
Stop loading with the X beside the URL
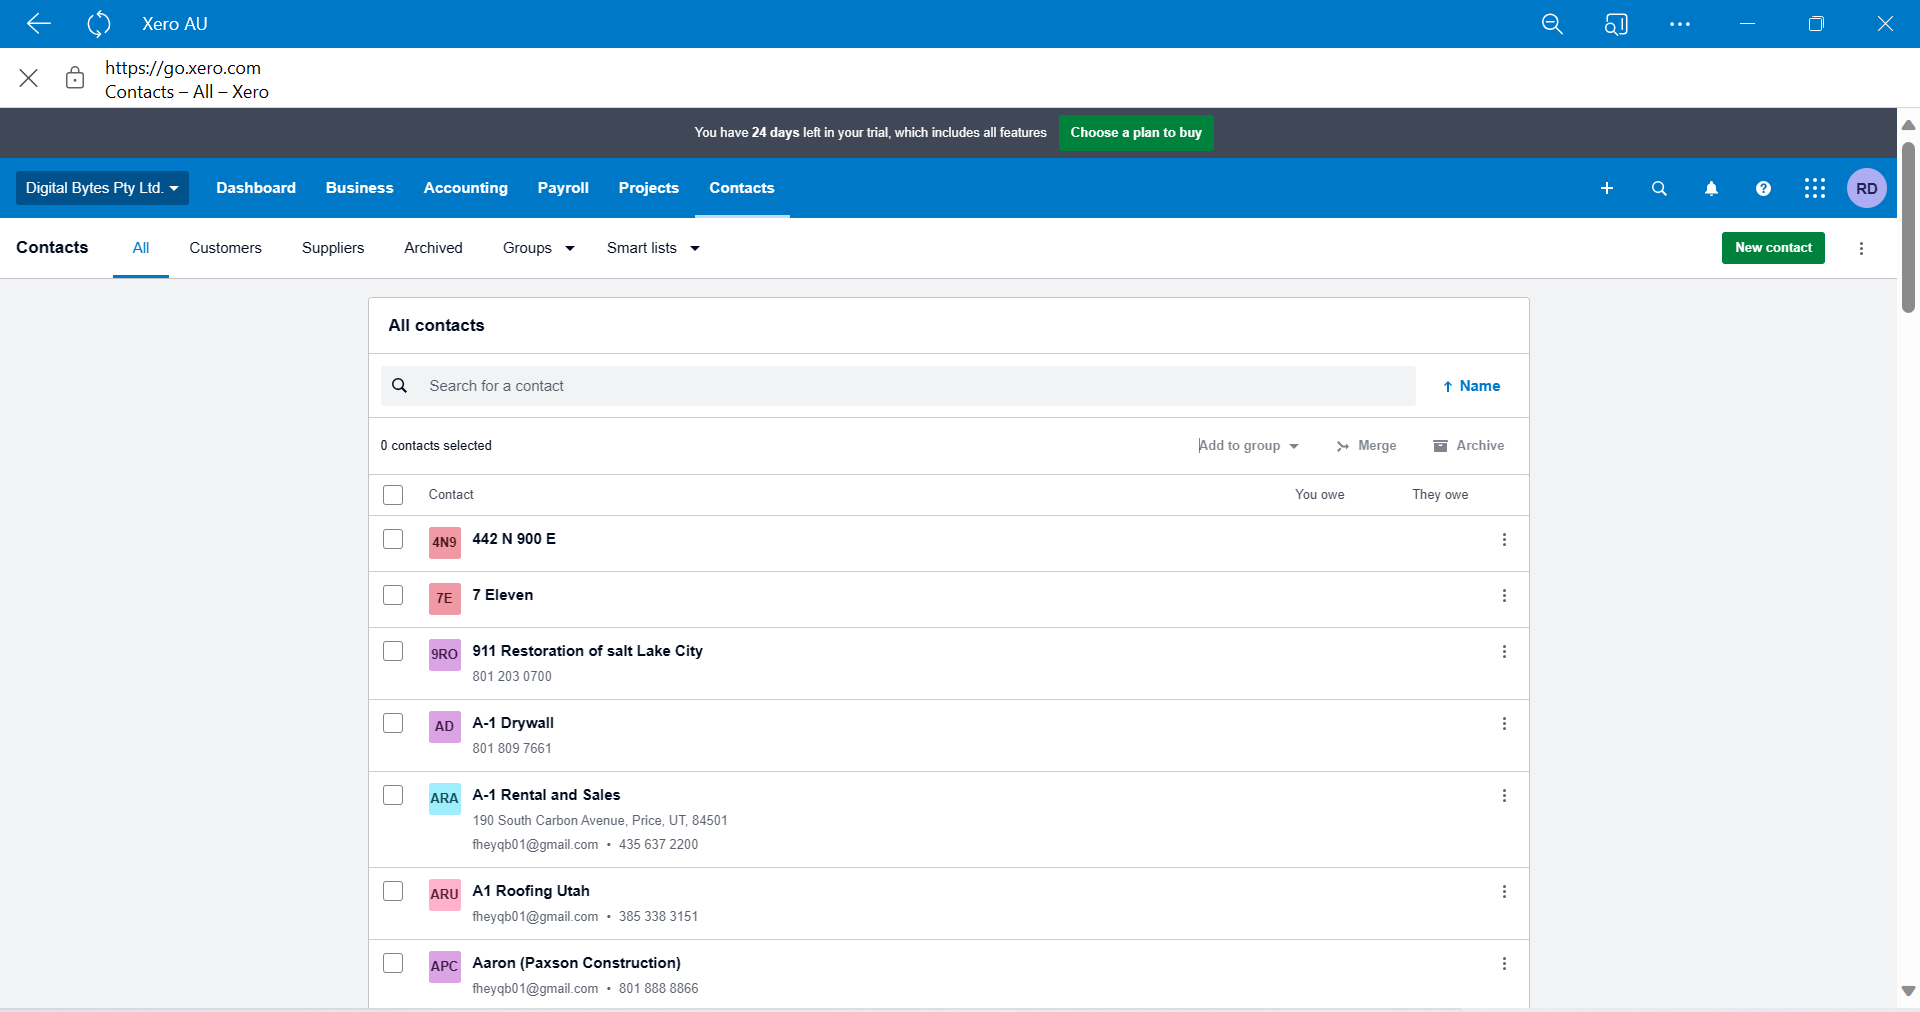tap(29, 78)
